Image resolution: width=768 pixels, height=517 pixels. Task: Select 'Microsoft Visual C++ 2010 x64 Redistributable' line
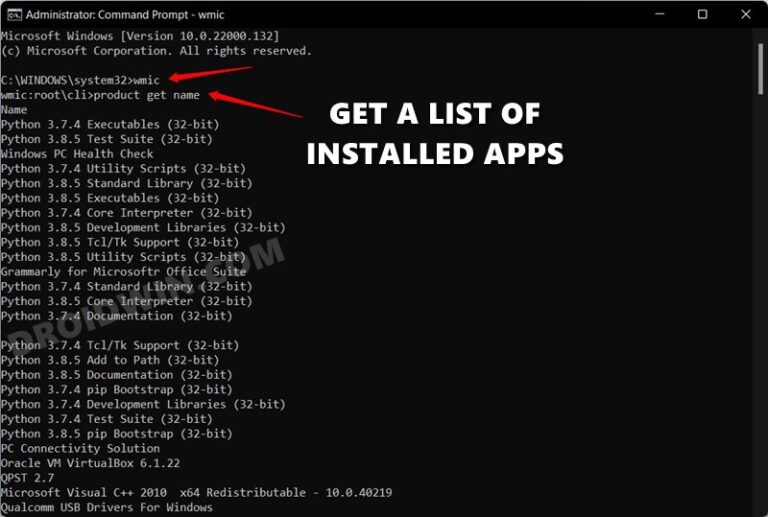pos(196,492)
